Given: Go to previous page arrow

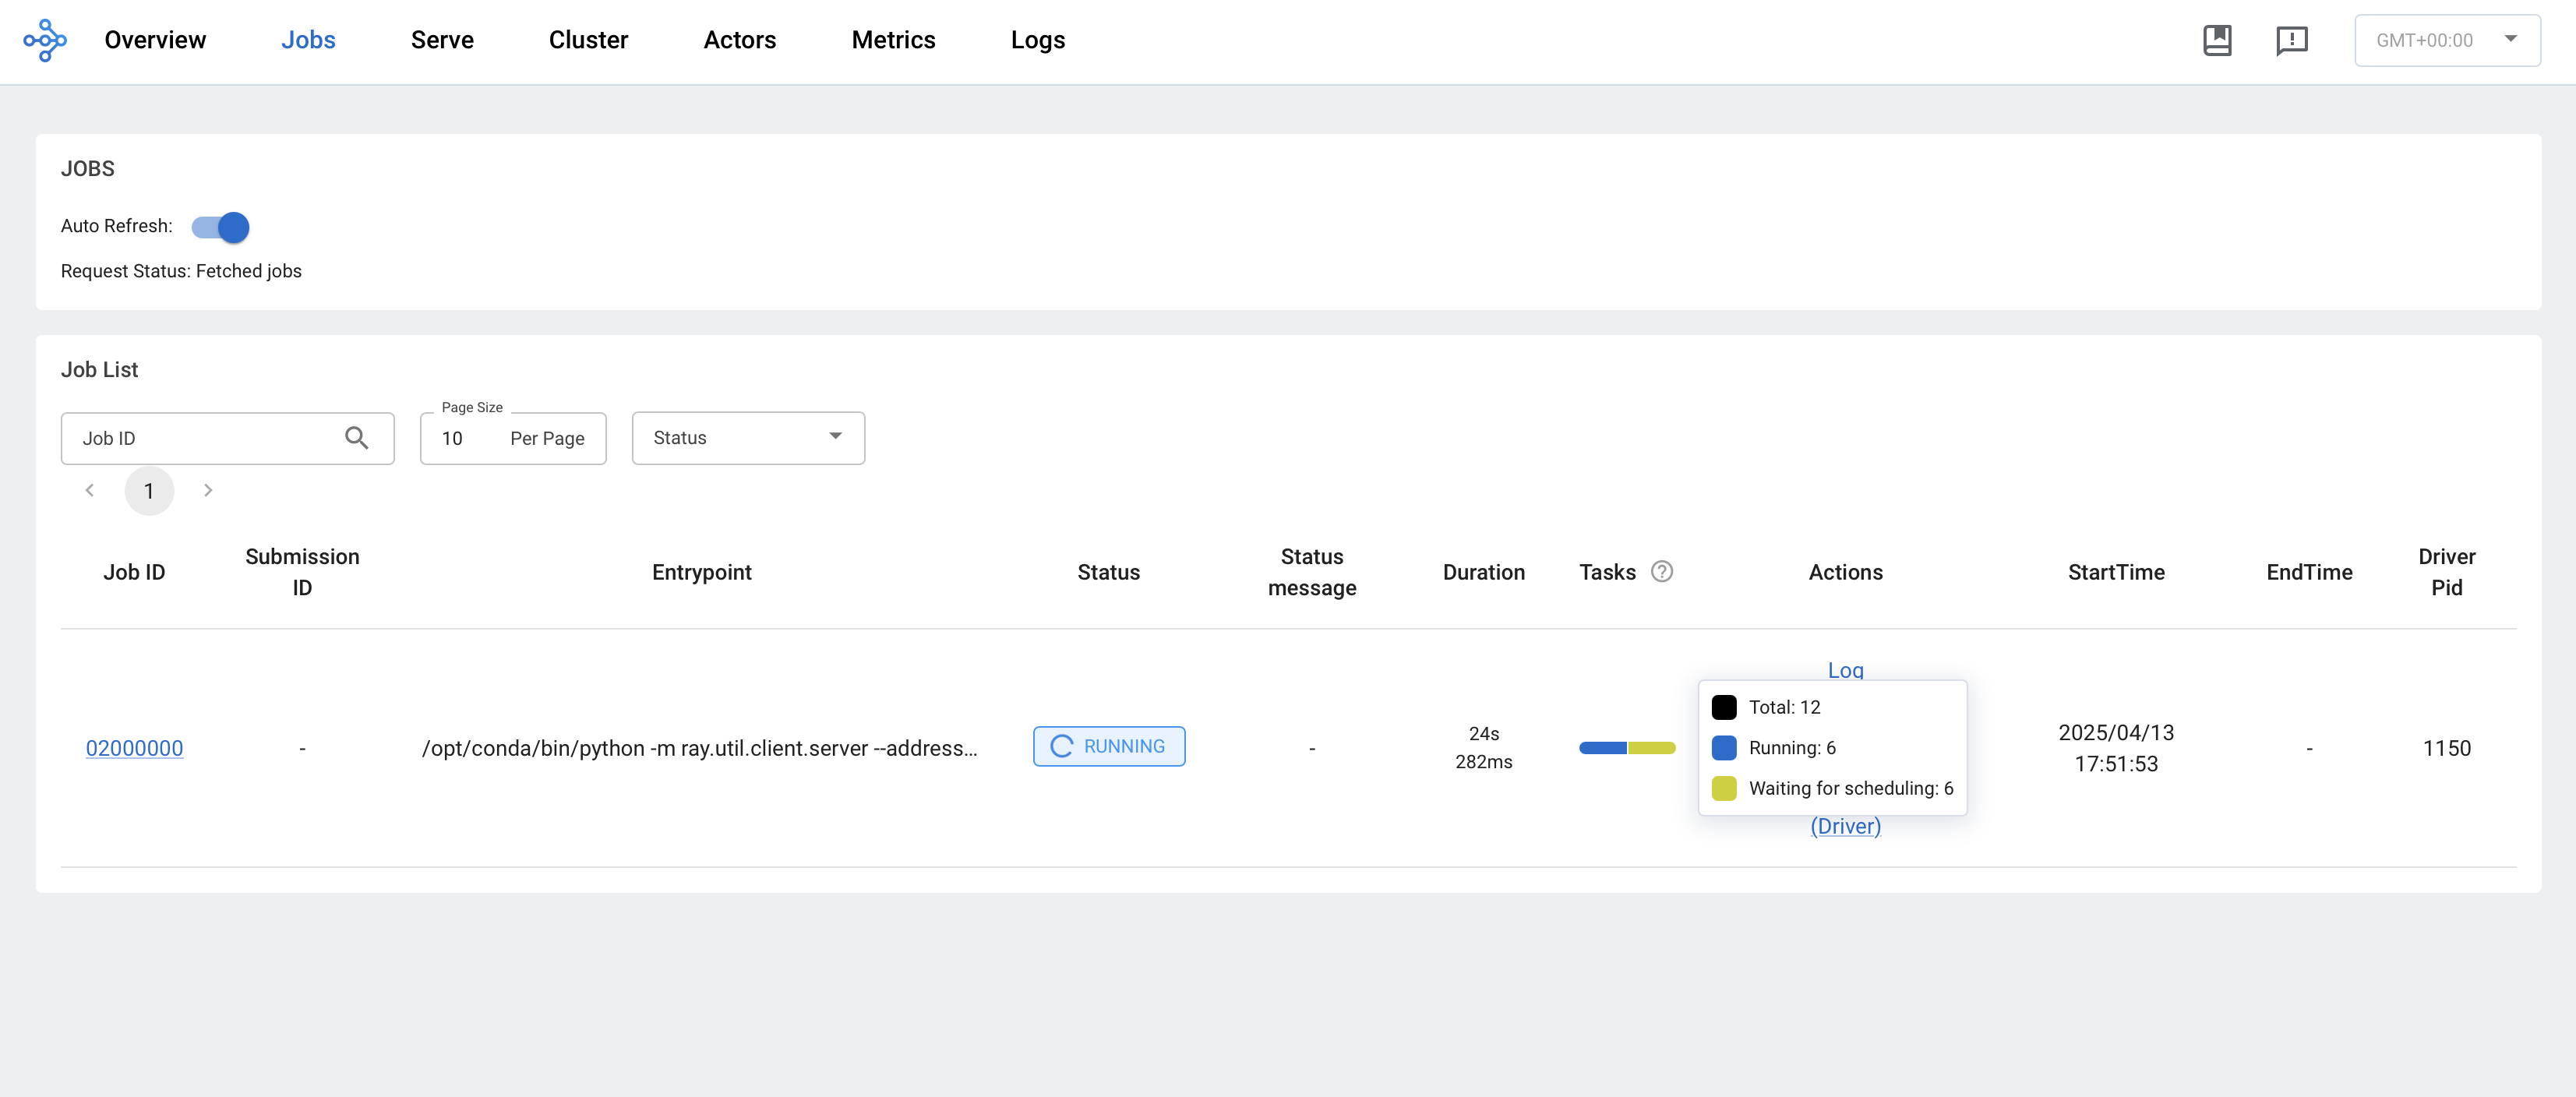Looking at the screenshot, I should (x=90, y=490).
